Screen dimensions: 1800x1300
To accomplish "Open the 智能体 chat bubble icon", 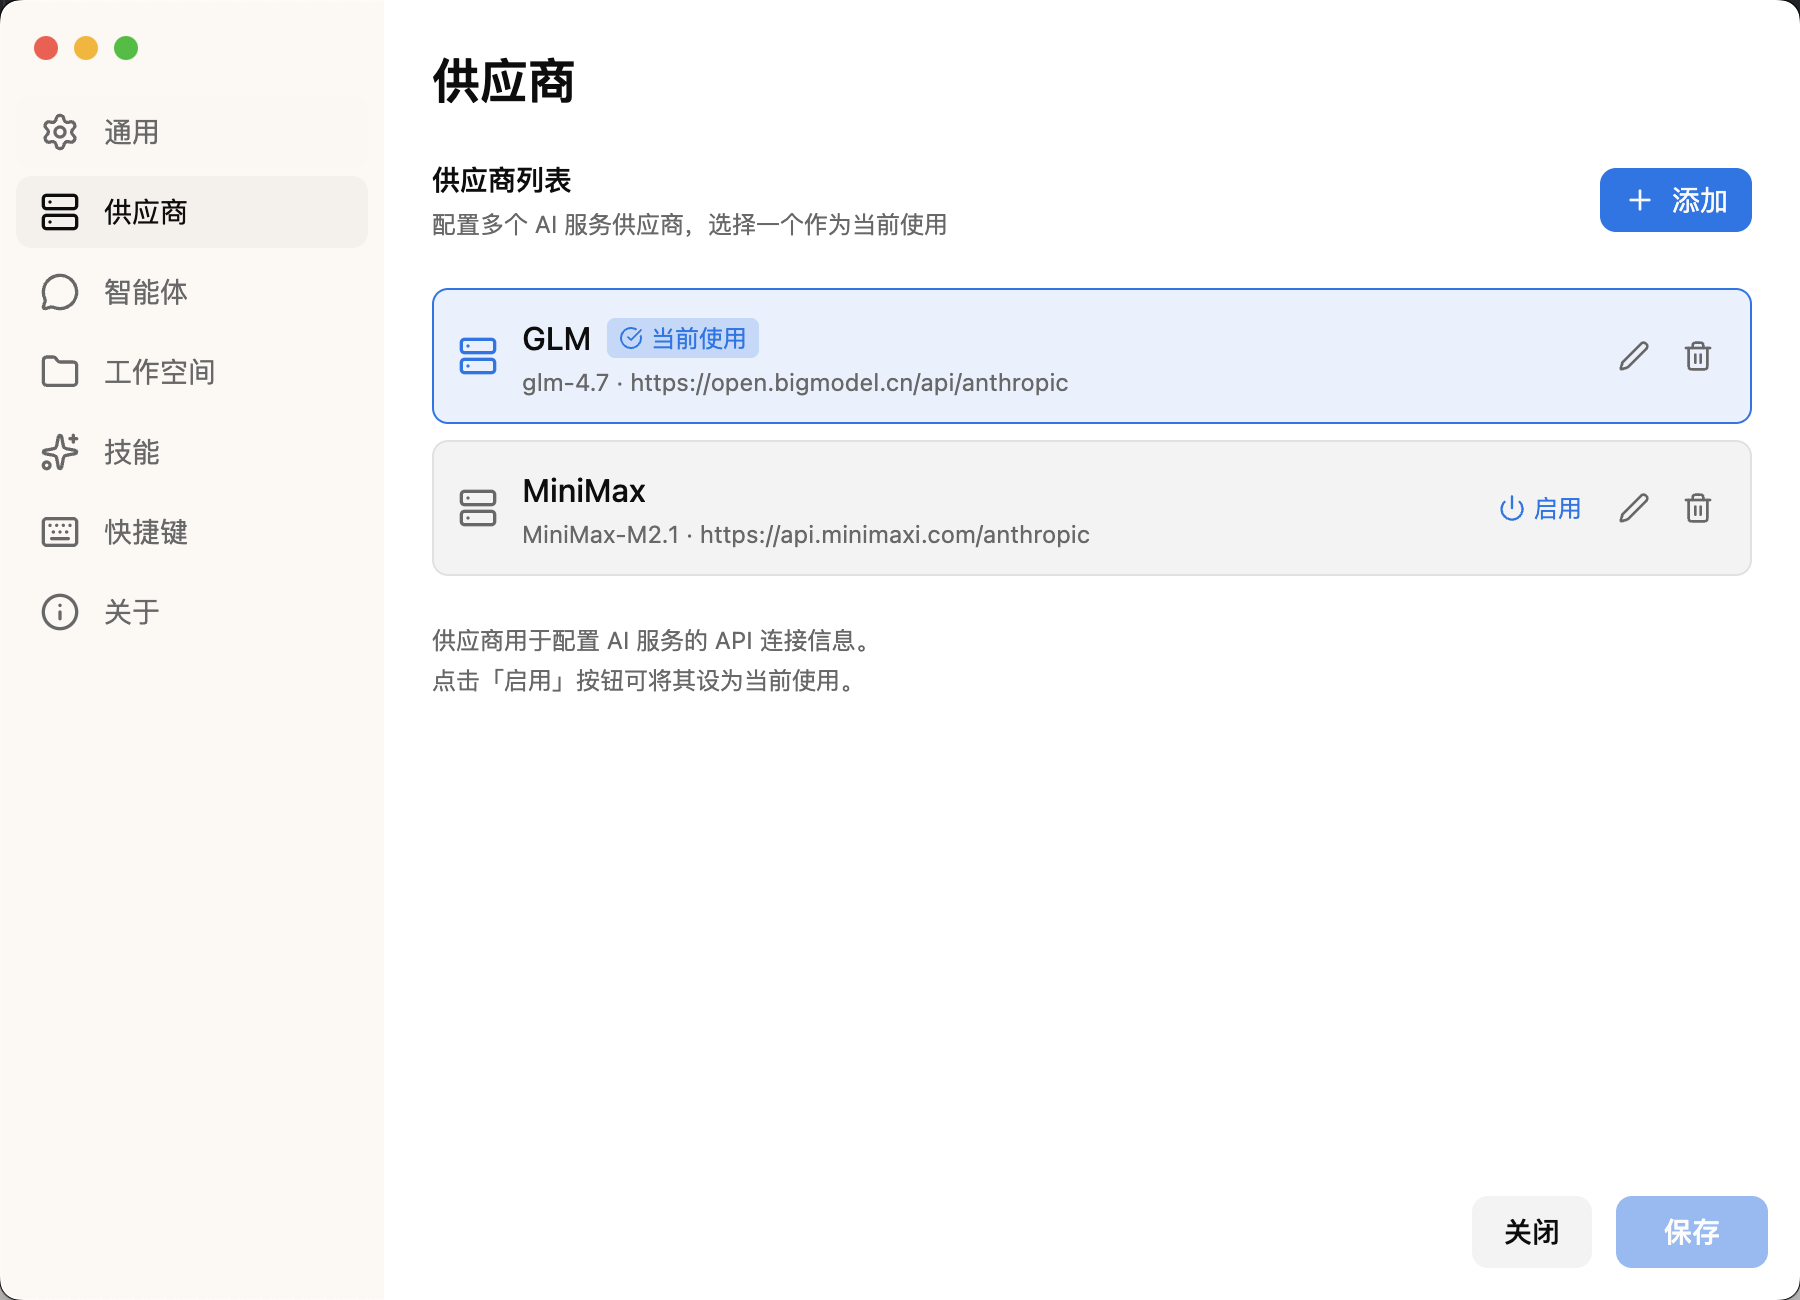I will point(60,291).
